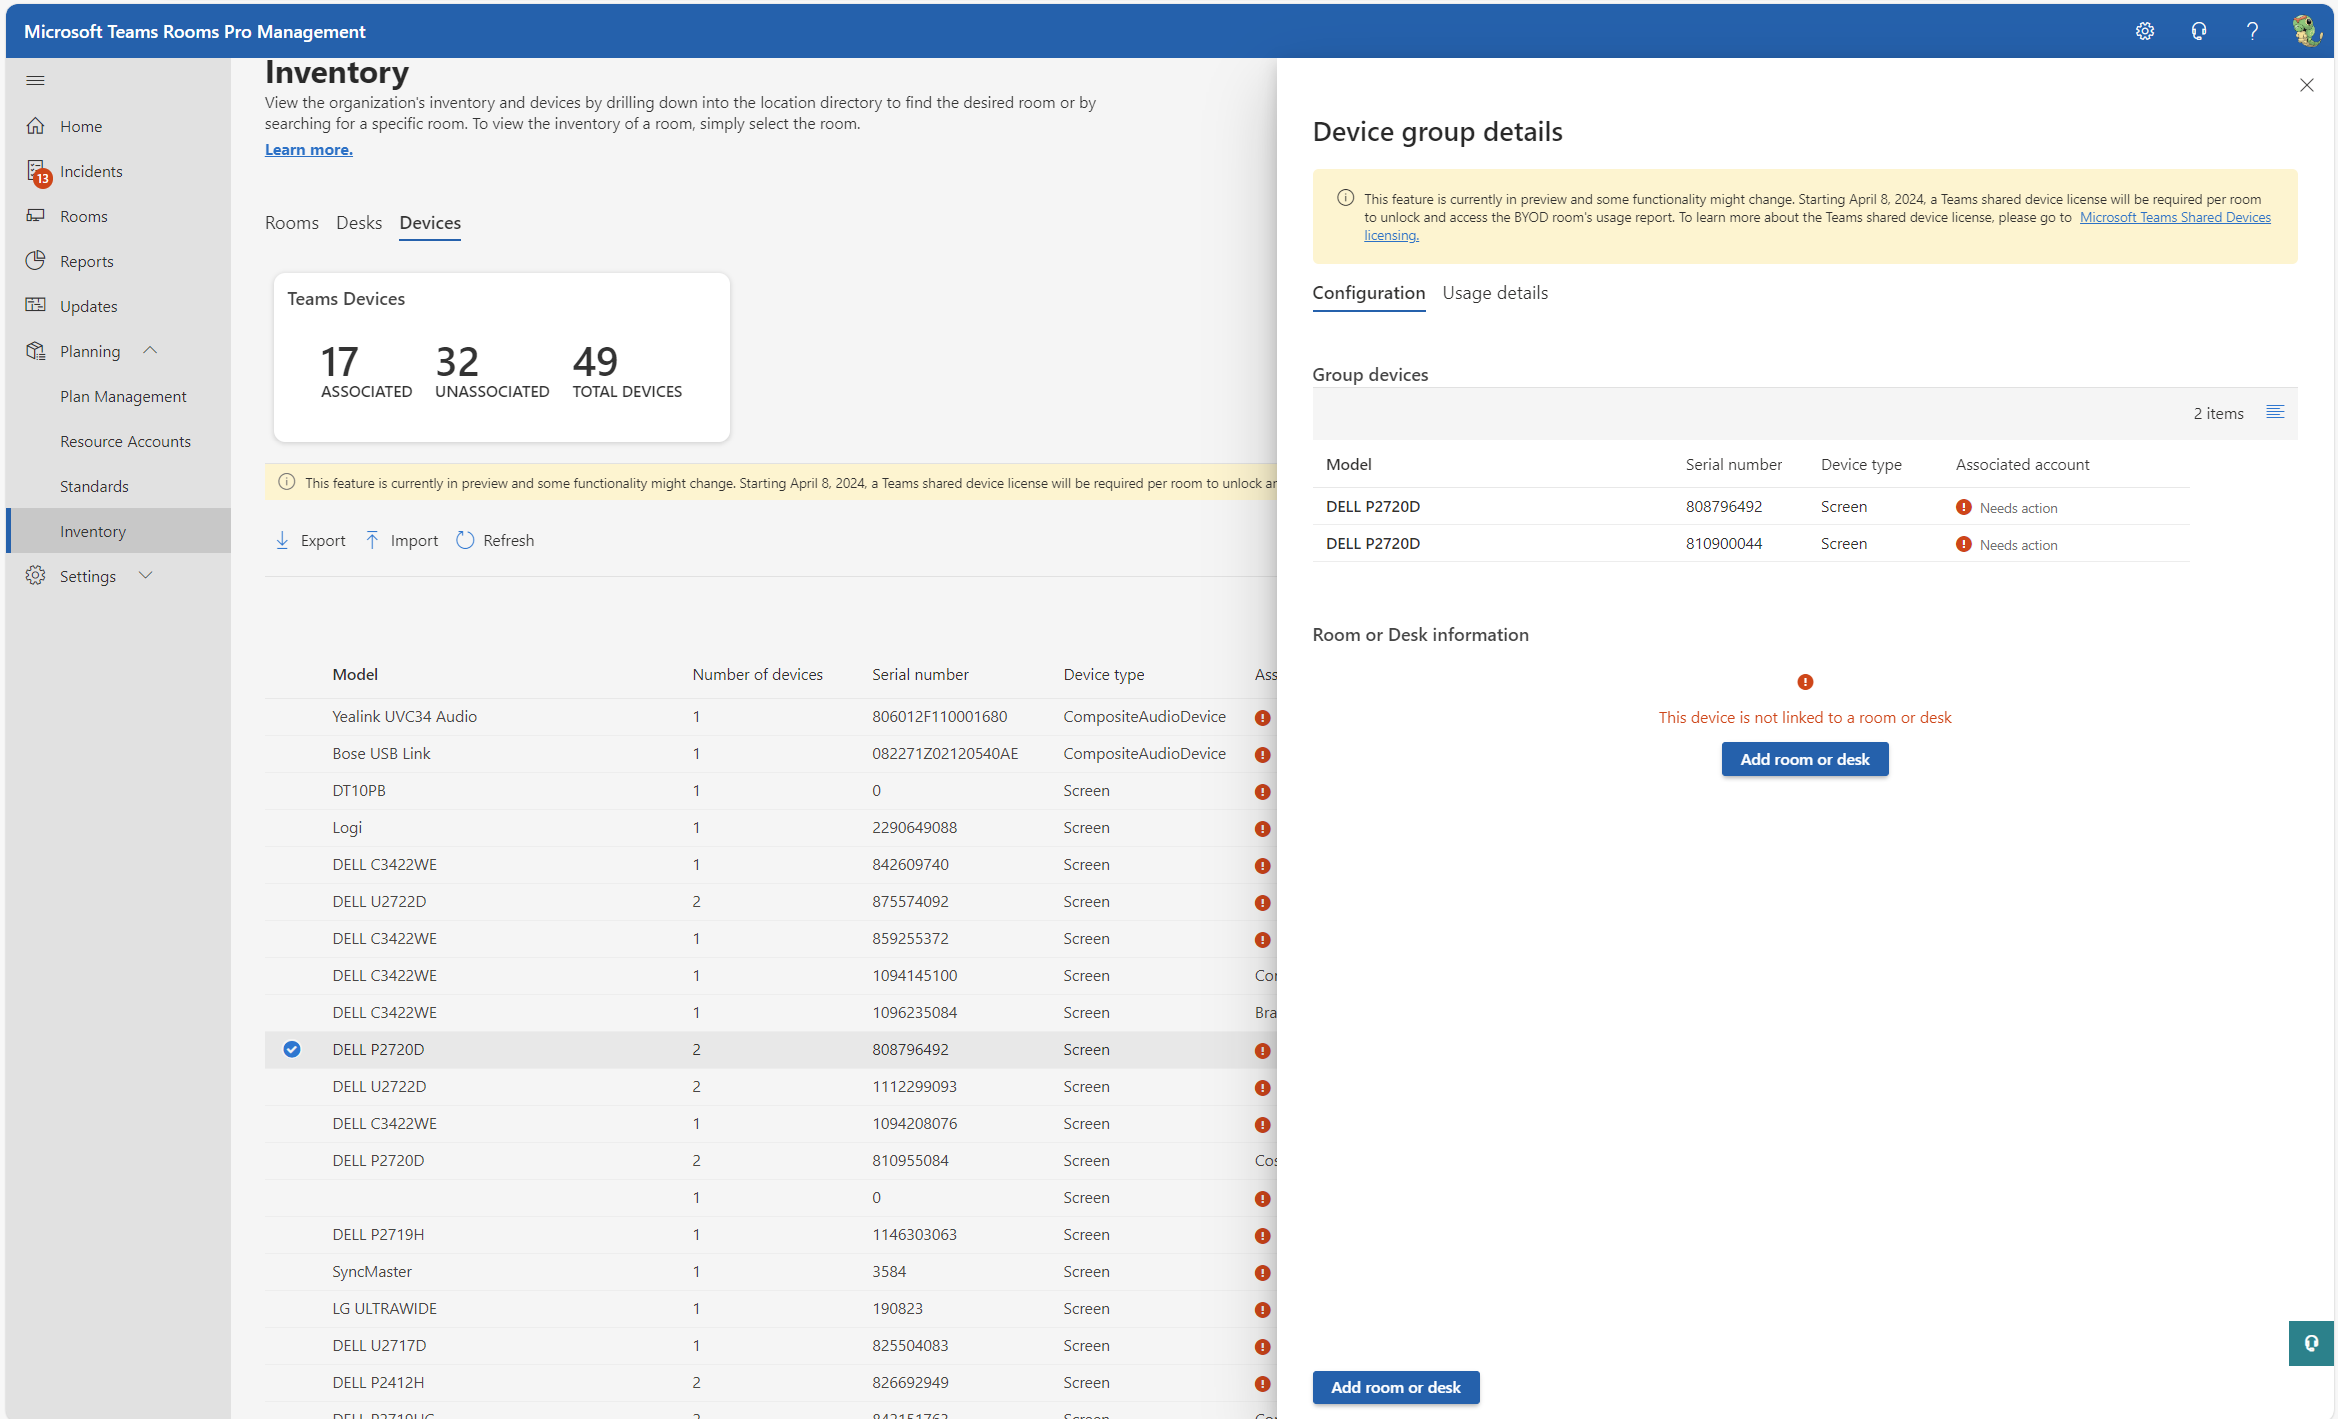The width and height of the screenshot is (2338, 1419).
Task: Uncheck the selected DELL P2720D row
Action: pyautogui.click(x=292, y=1049)
